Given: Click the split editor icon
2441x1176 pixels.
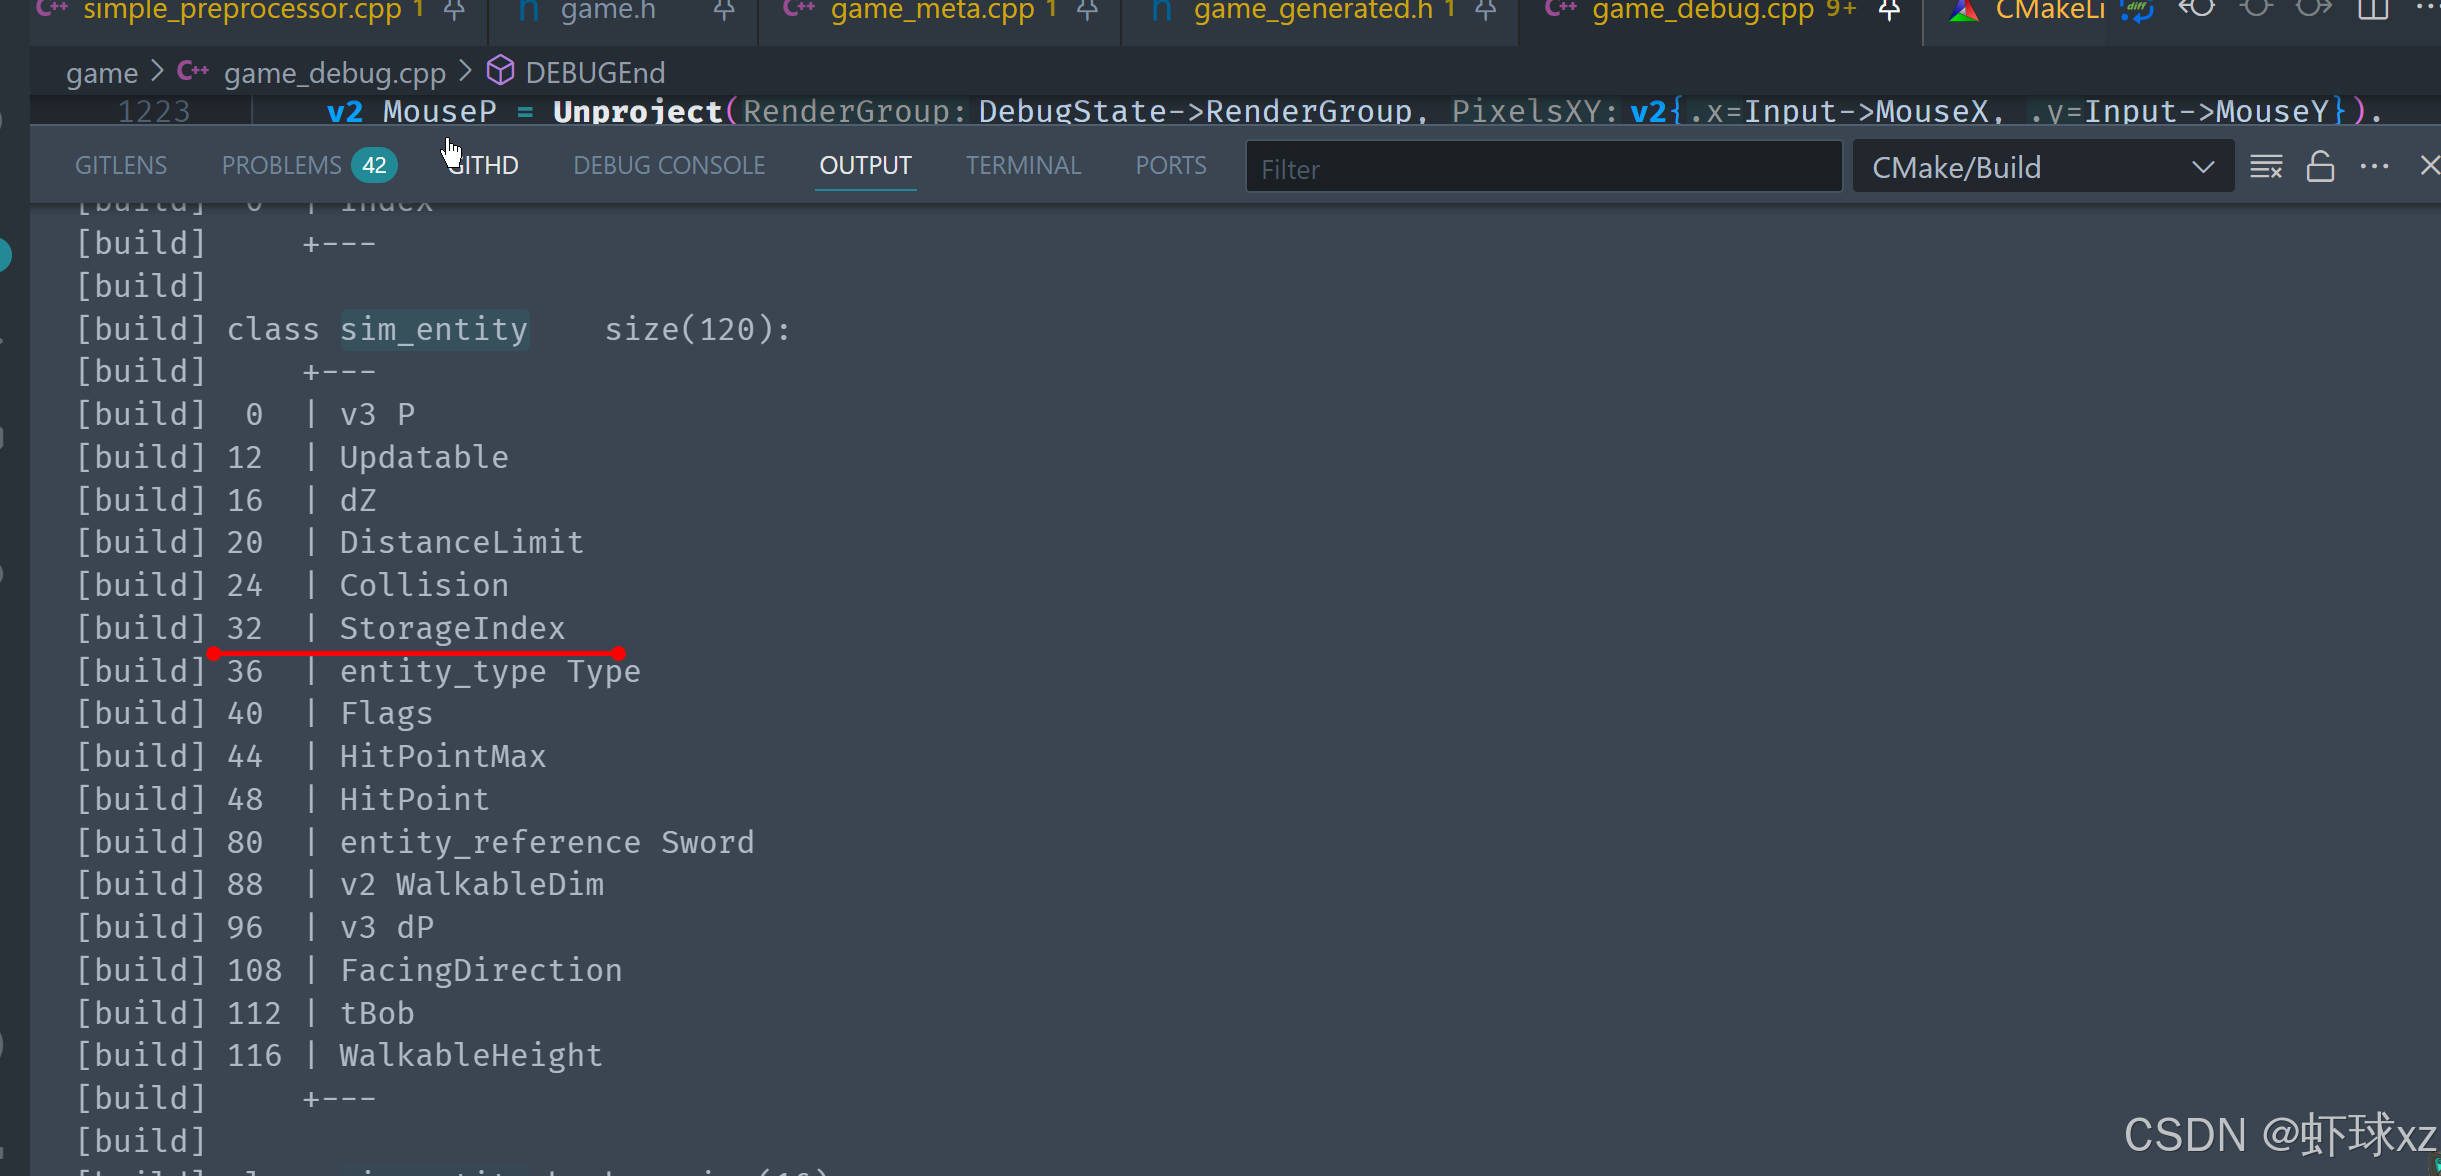Looking at the screenshot, I should click(2372, 10).
